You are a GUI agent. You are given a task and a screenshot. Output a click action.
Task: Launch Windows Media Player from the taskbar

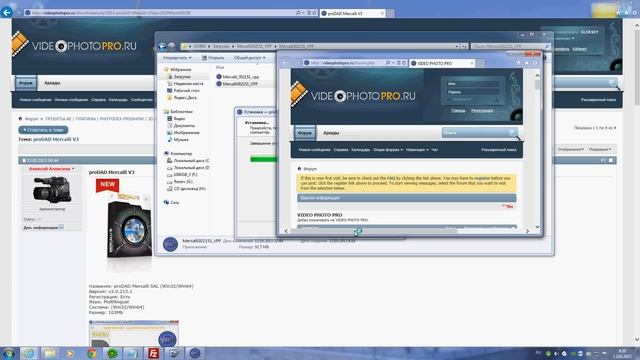point(70,353)
